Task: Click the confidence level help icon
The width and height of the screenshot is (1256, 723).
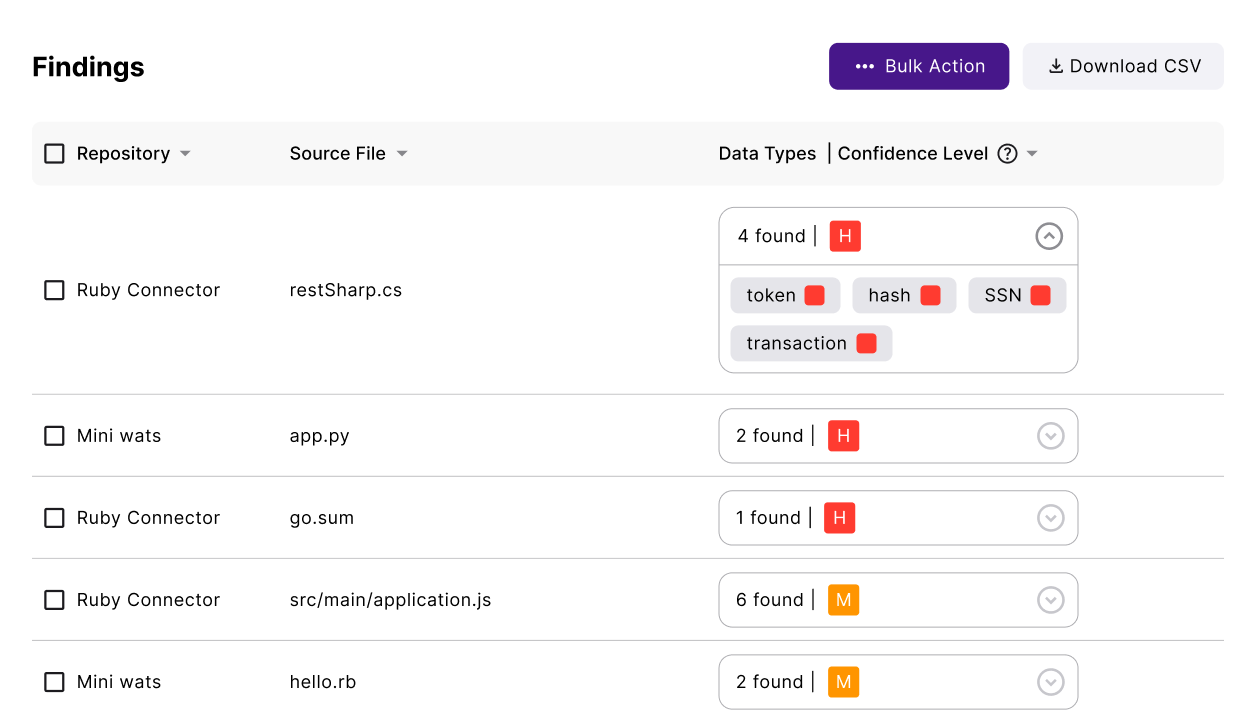Action: coord(1008,153)
